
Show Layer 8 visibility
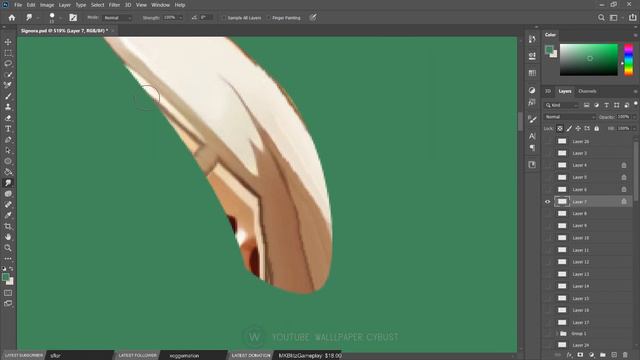pos(548,213)
